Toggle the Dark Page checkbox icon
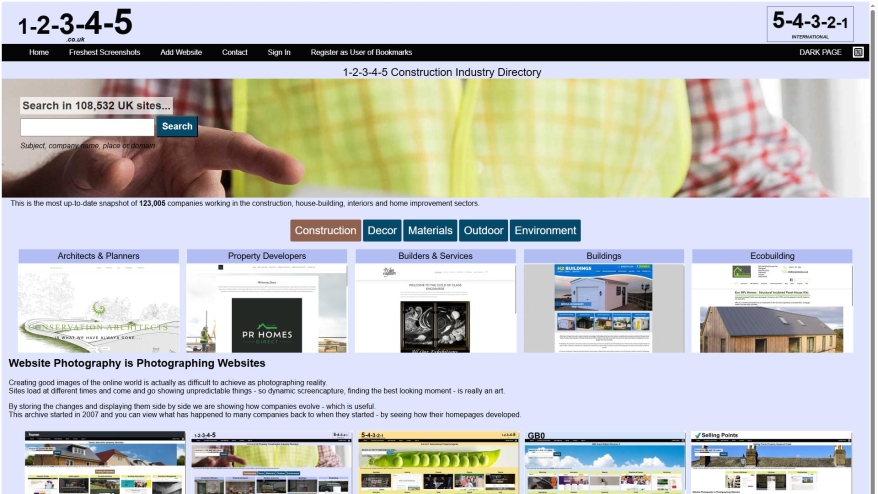Screen dimensions: 878x494 coord(858,52)
